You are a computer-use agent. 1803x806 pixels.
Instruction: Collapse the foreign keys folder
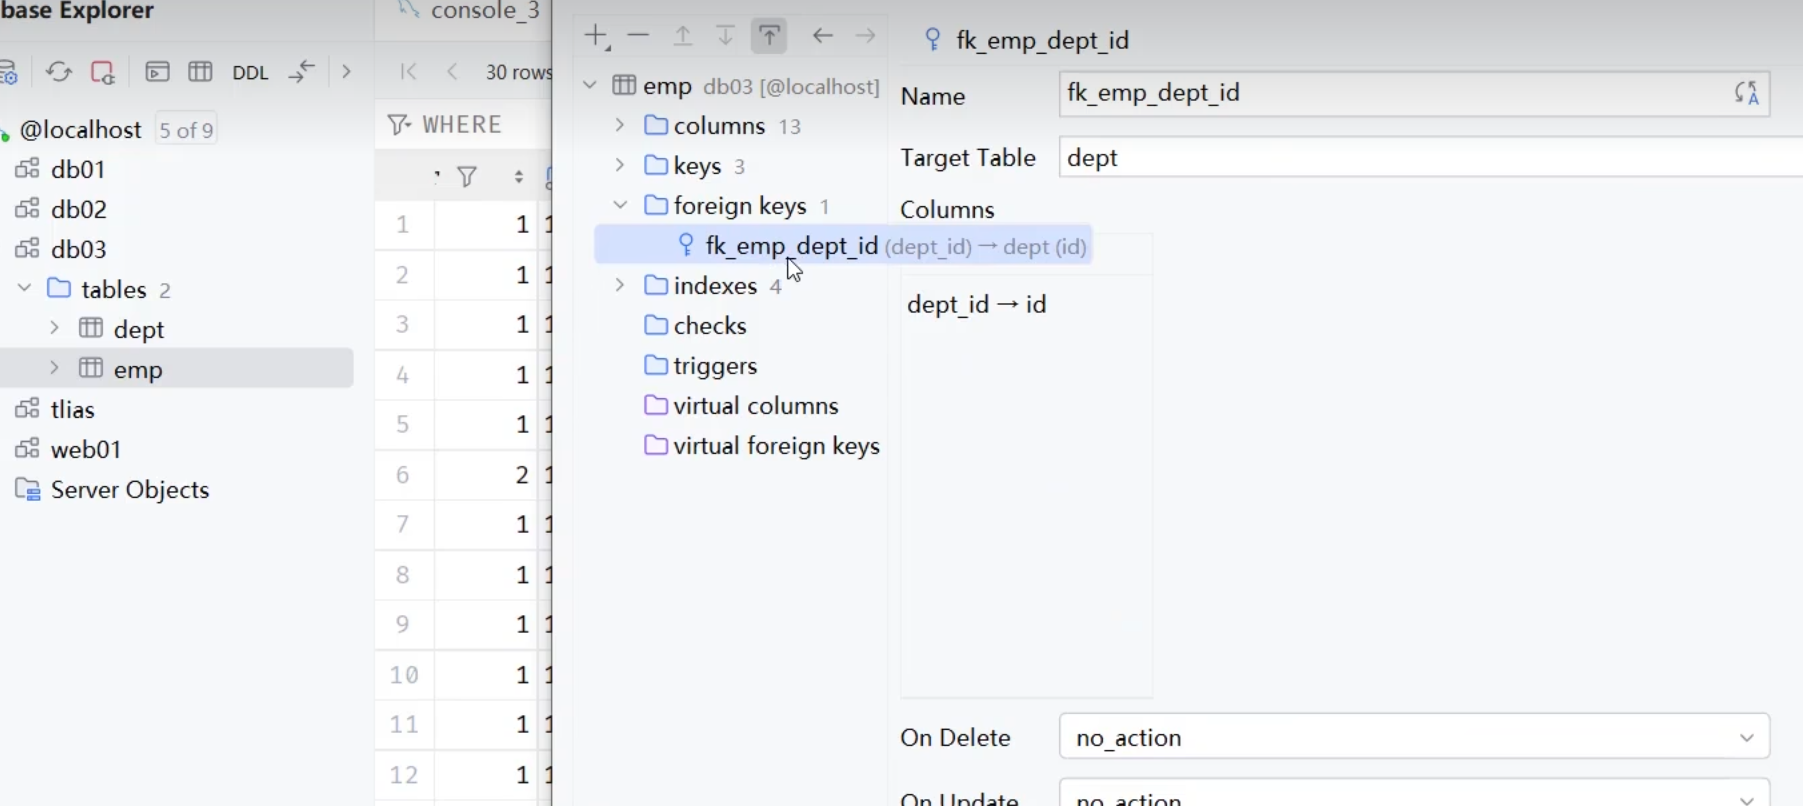pos(620,206)
